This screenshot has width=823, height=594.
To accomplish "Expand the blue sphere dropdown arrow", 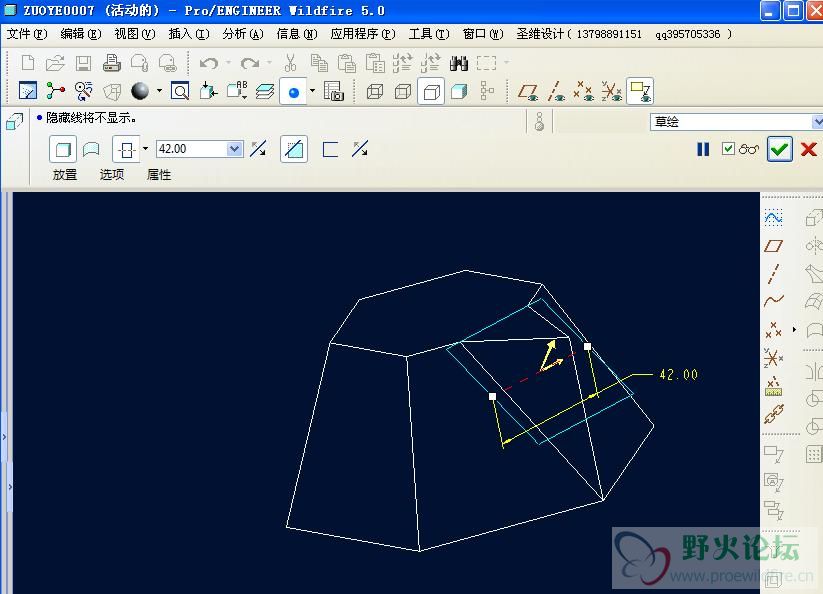I will [312, 91].
